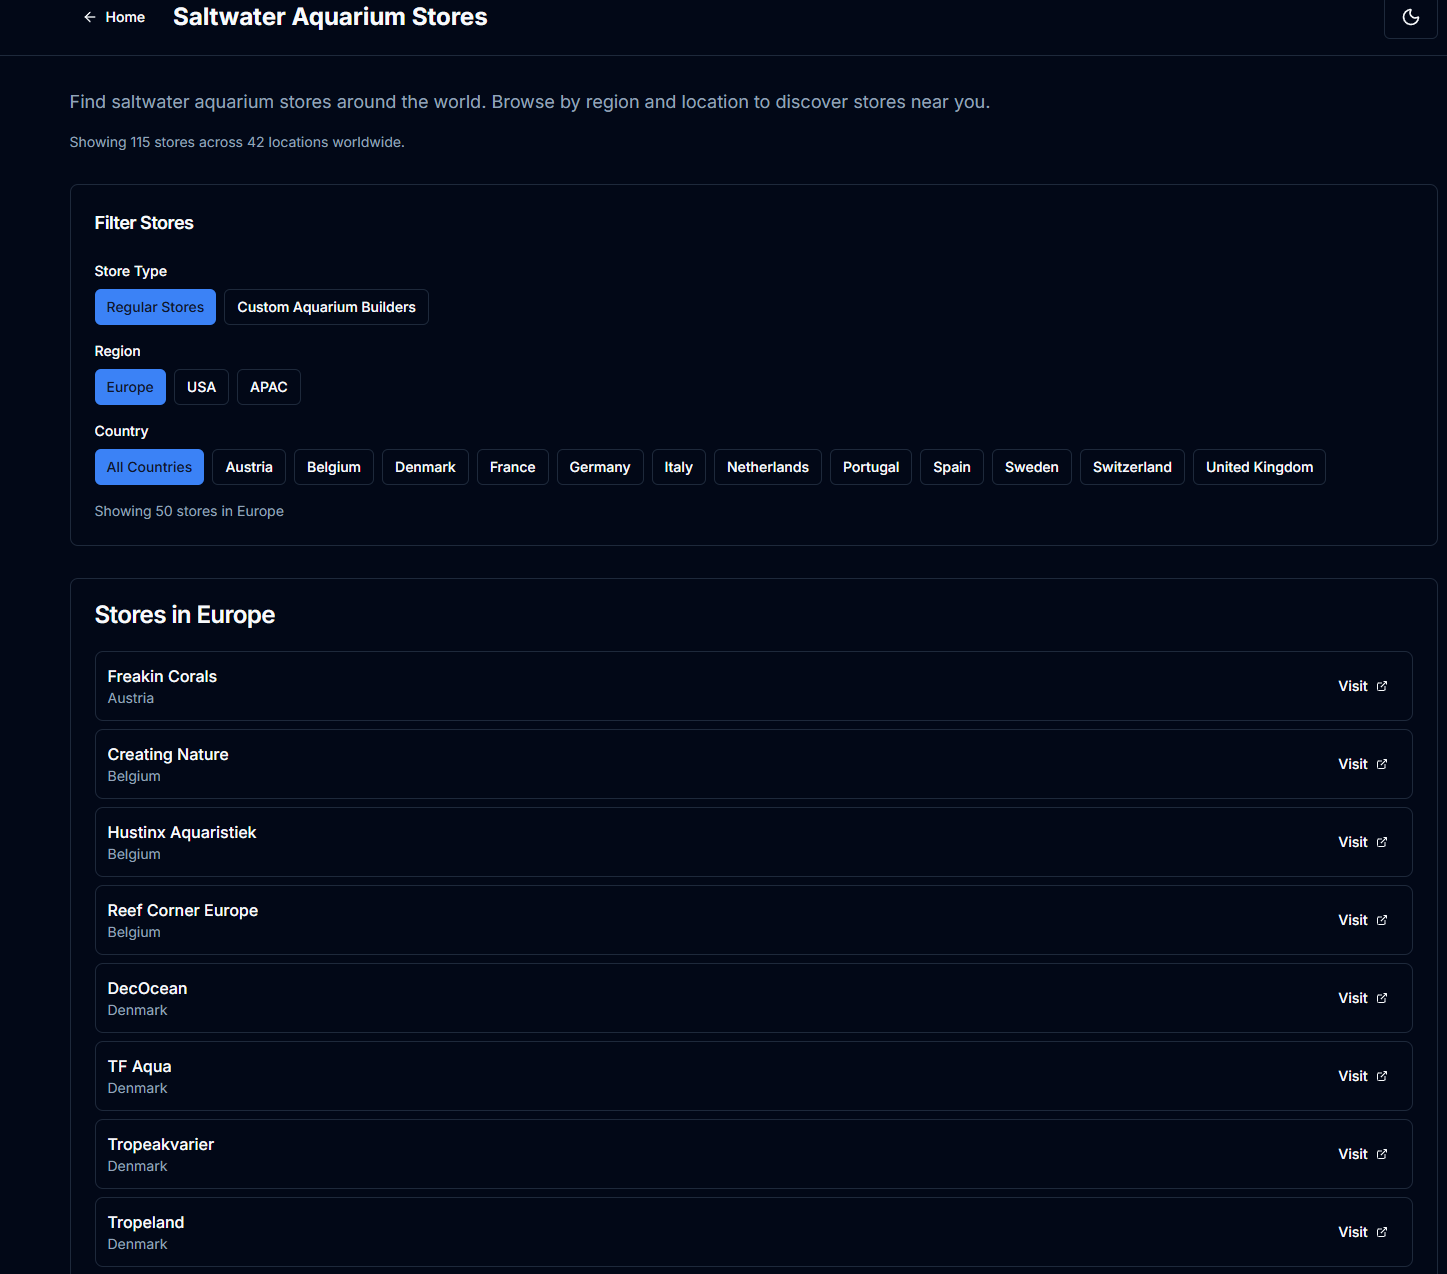Screen dimensions: 1447x1274
Task: Filter stores by Netherlands
Action: point(767,467)
